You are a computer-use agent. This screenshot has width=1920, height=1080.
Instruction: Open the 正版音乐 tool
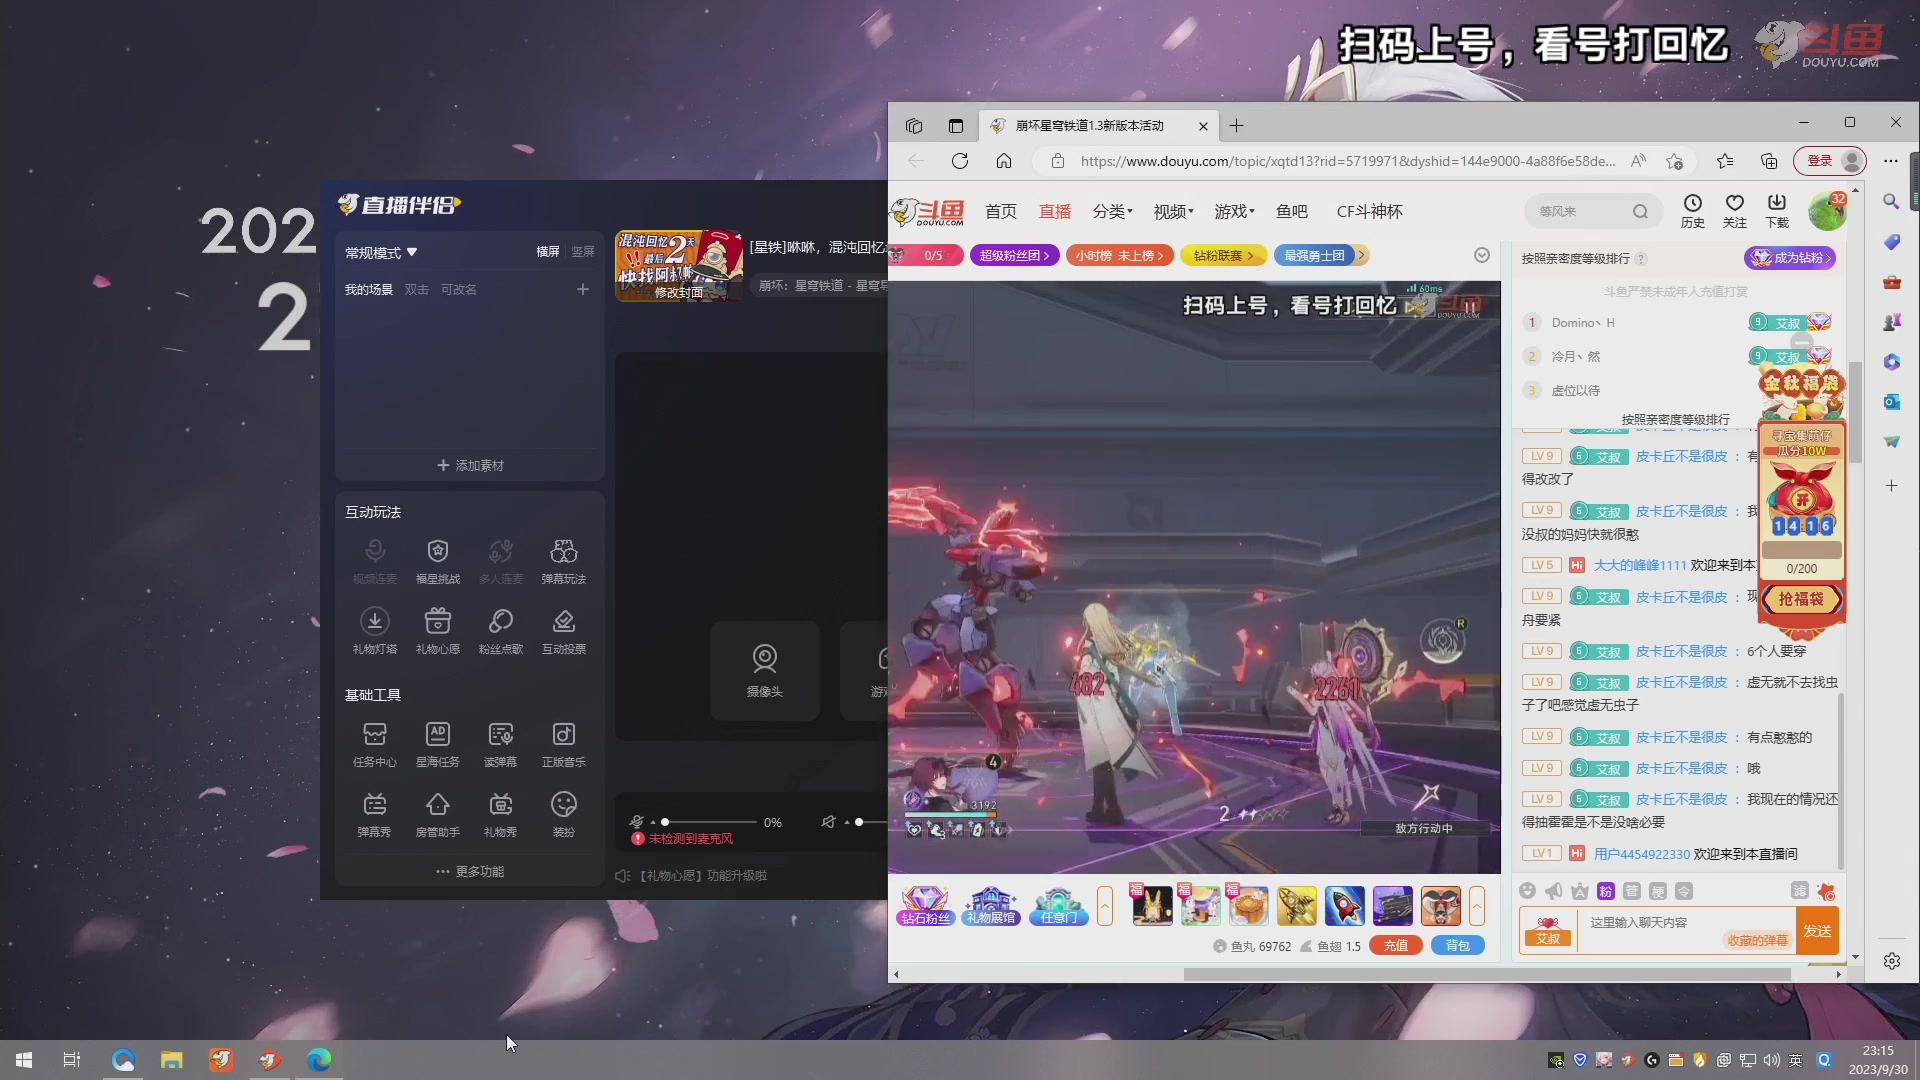click(564, 744)
